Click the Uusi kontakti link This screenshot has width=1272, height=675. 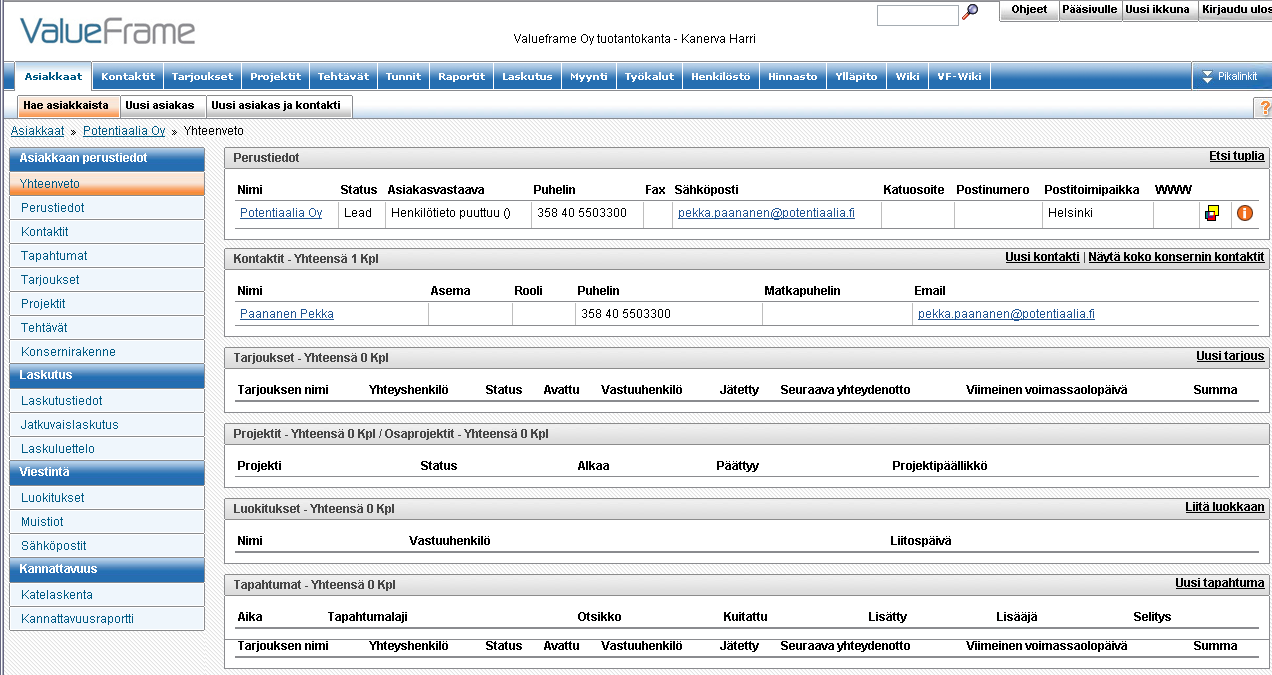(1042, 257)
